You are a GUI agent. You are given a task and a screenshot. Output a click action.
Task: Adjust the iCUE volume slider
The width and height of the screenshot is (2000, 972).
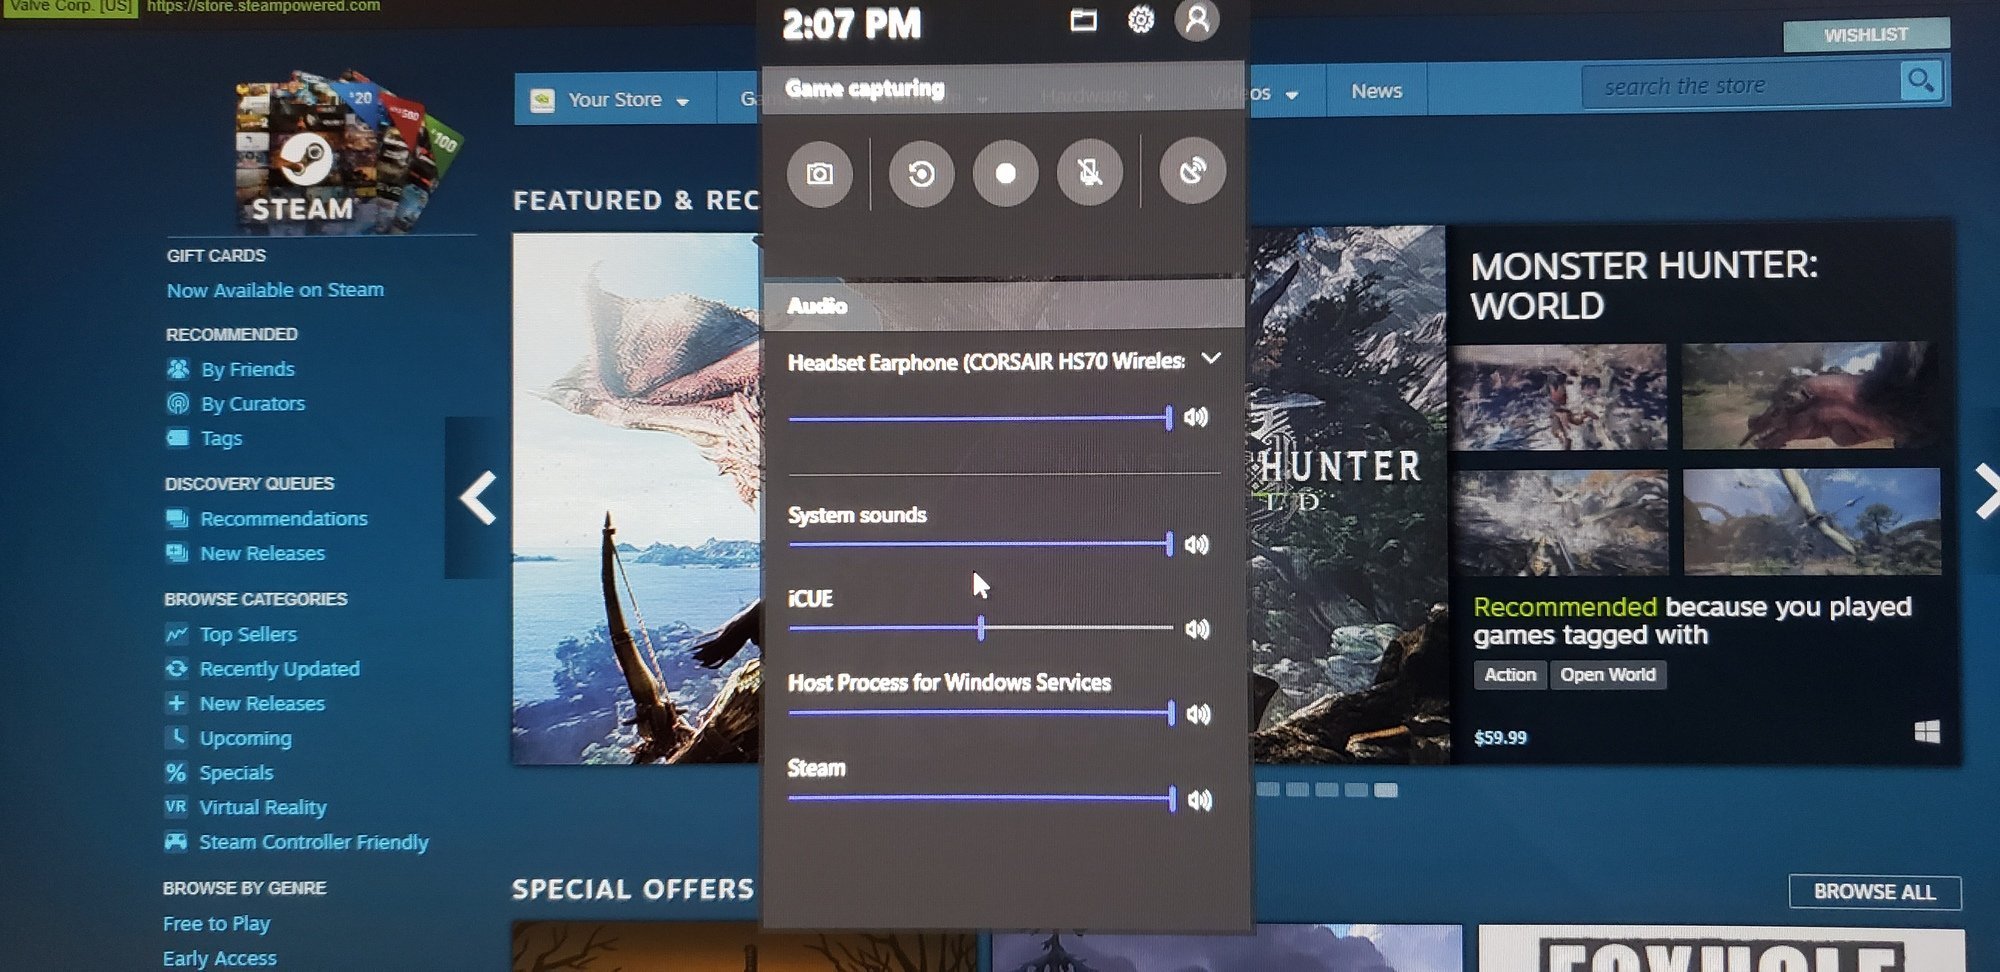980,628
